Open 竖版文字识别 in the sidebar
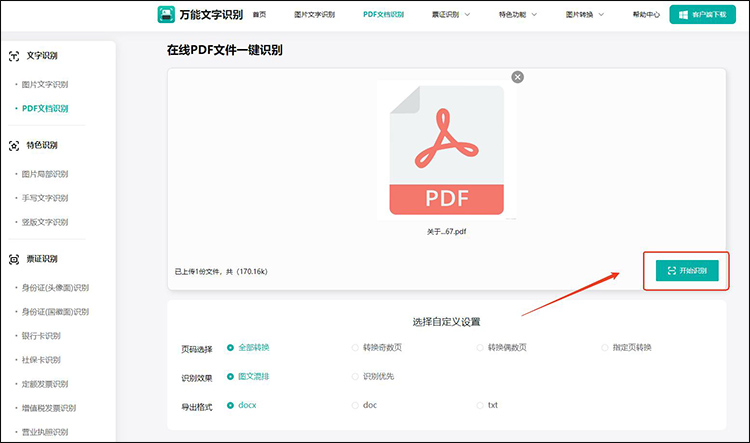Image resolution: width=750 pixels, height=443 pixels. tap(45, 222)
